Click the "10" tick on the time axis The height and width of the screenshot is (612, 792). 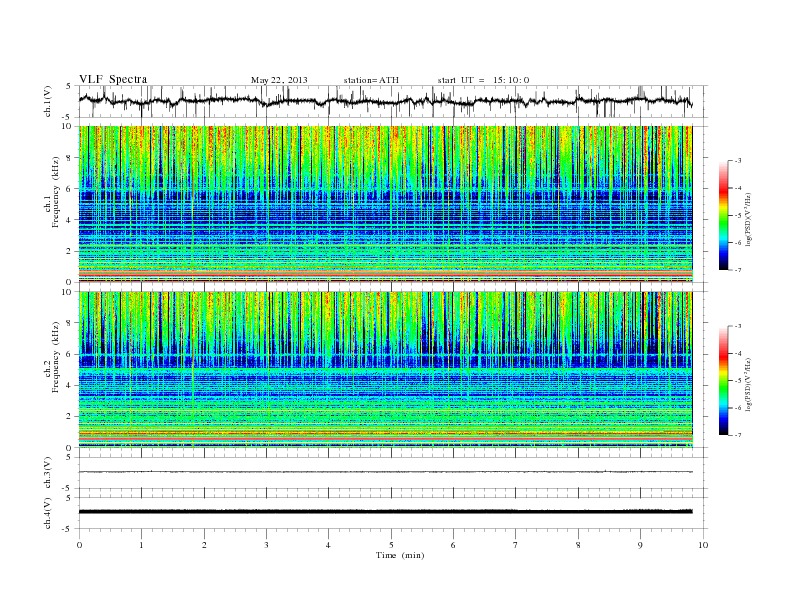[703, 545]
